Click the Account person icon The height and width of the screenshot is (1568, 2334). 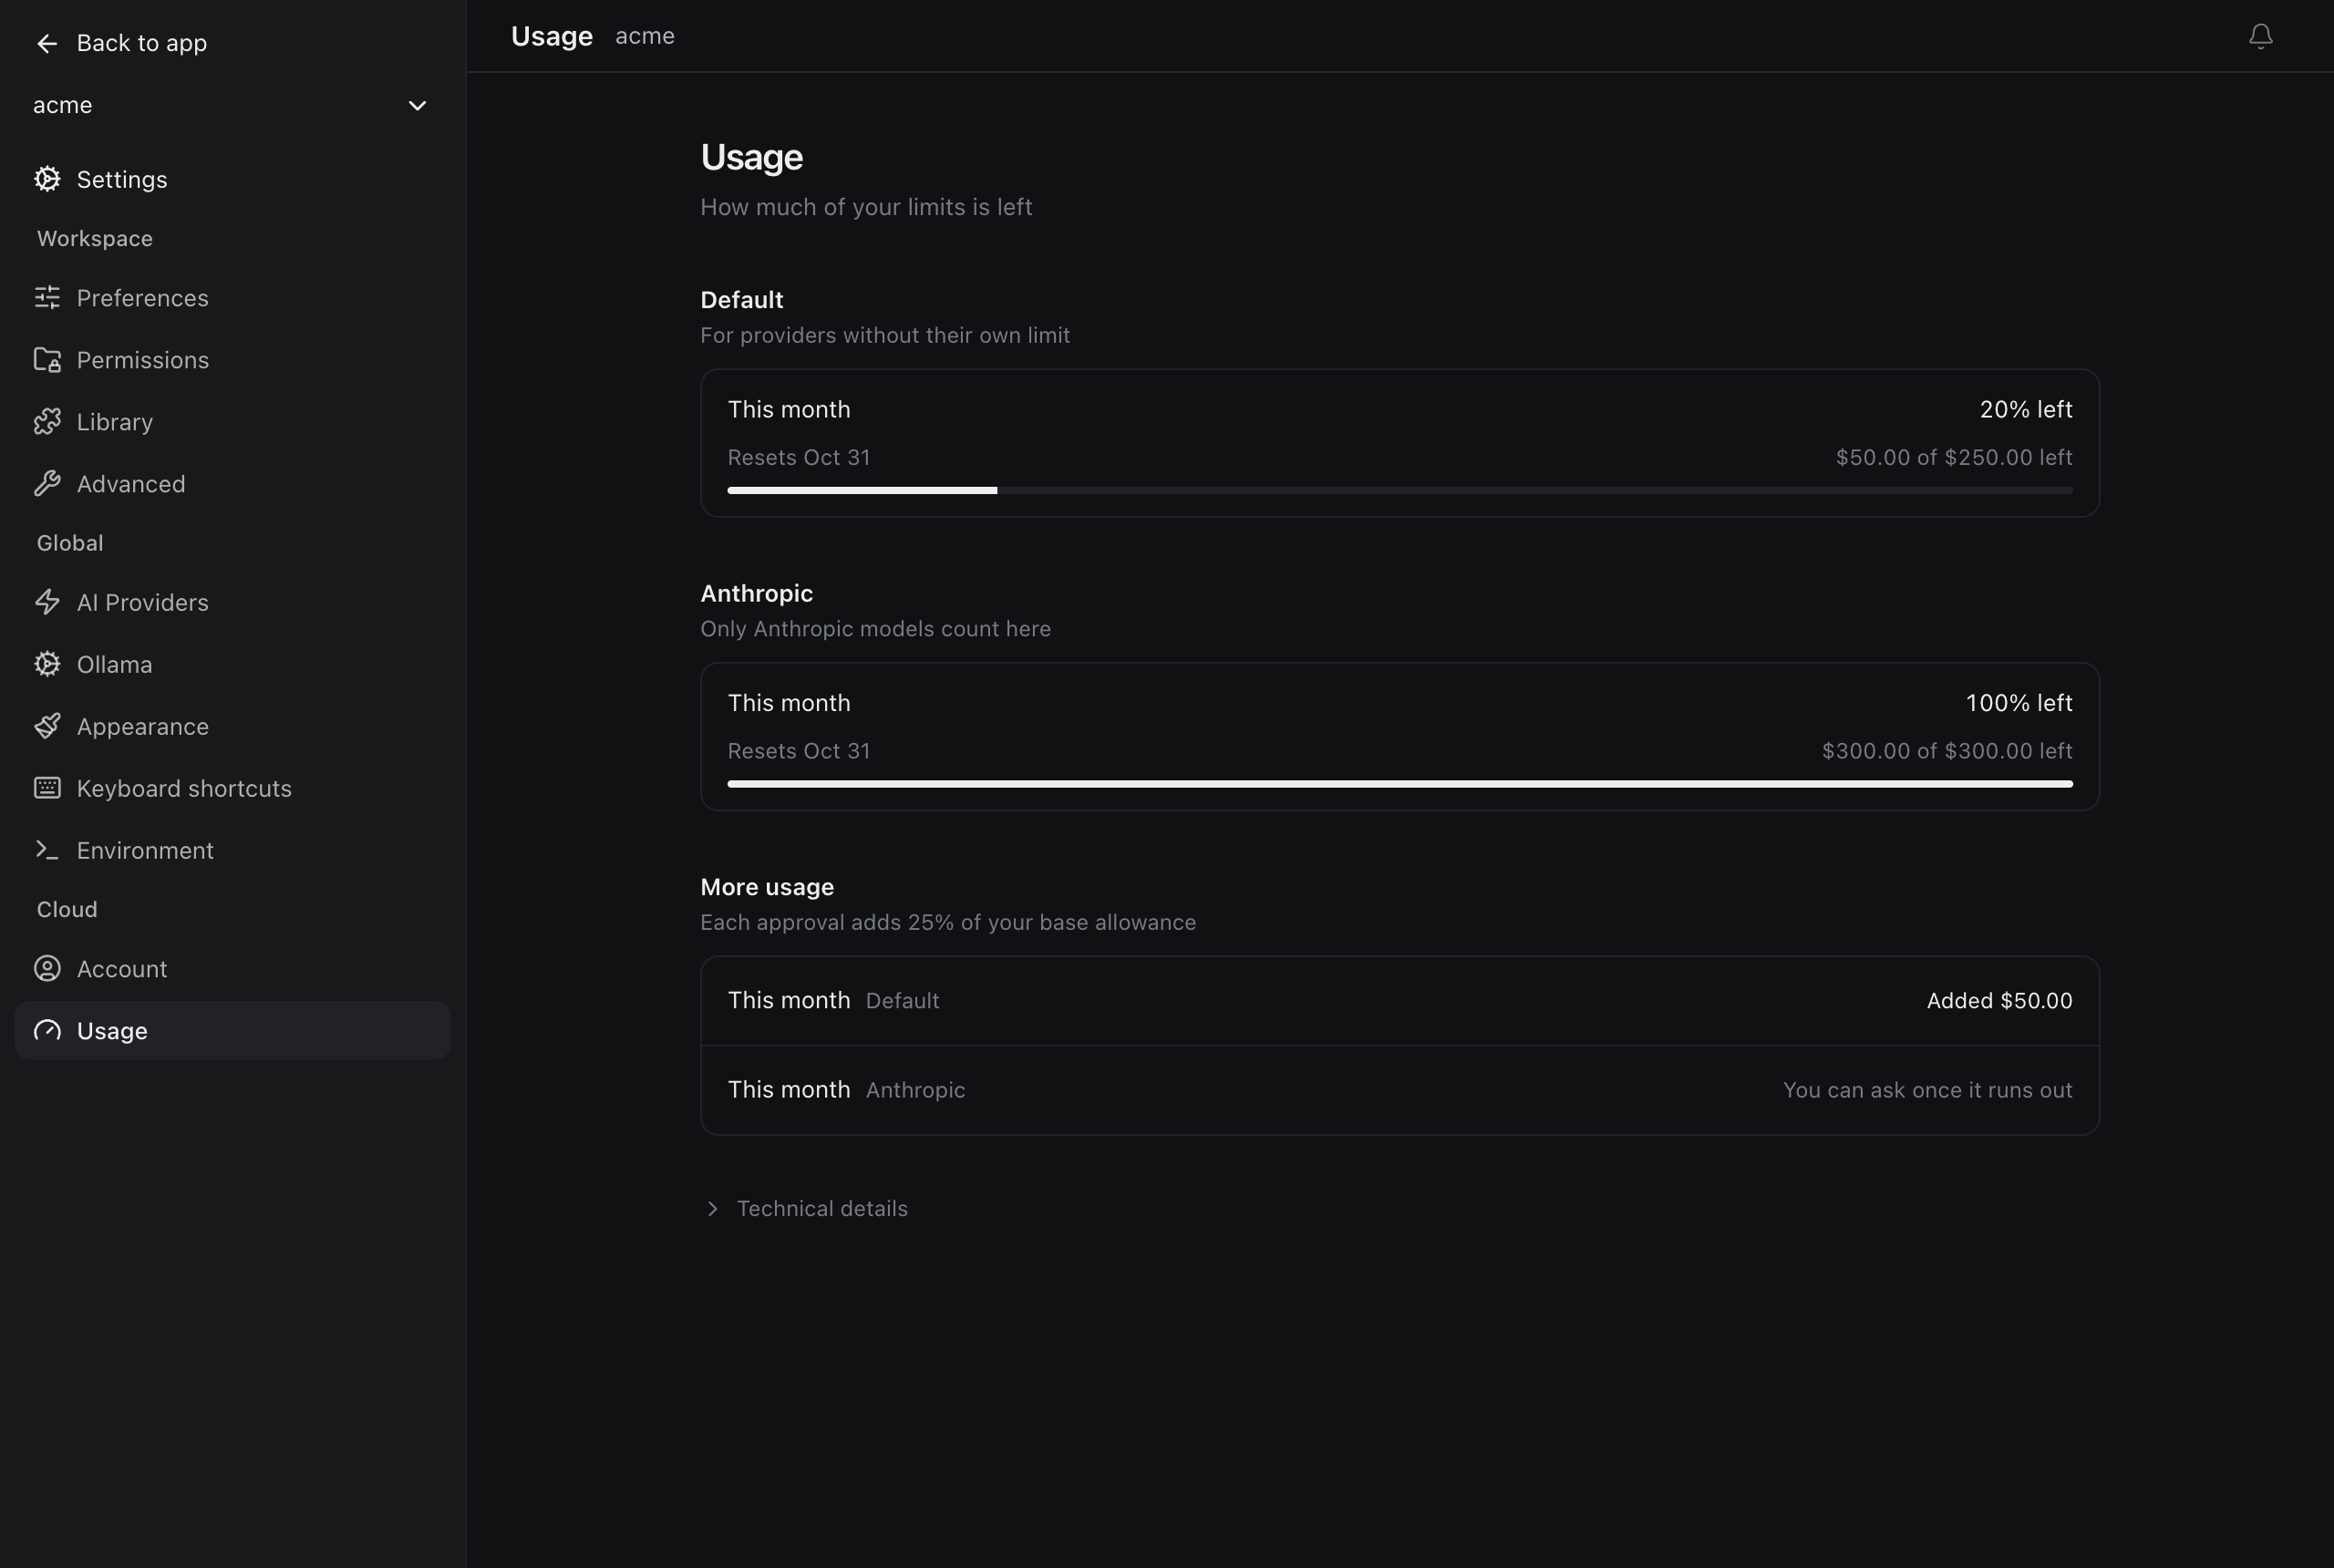[47, 969]
